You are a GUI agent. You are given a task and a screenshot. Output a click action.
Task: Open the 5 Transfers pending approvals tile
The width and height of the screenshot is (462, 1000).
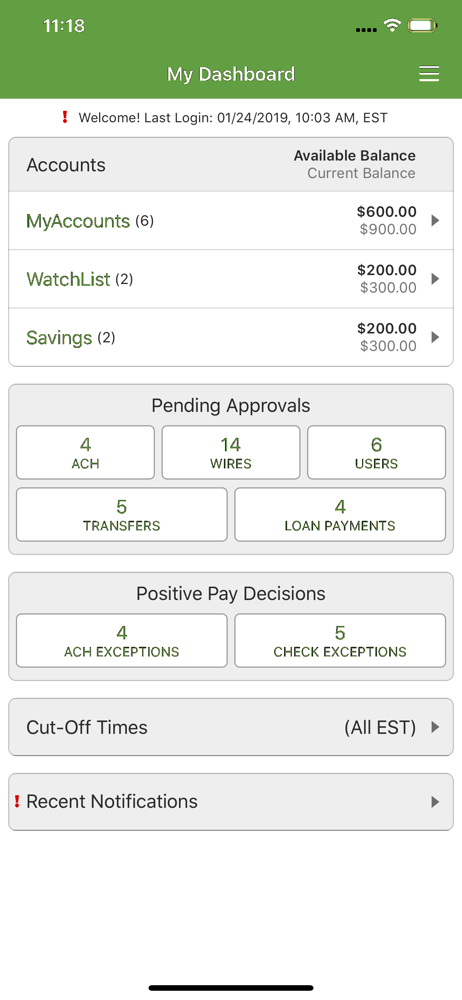pyautogui.click(x=121, y=515)
